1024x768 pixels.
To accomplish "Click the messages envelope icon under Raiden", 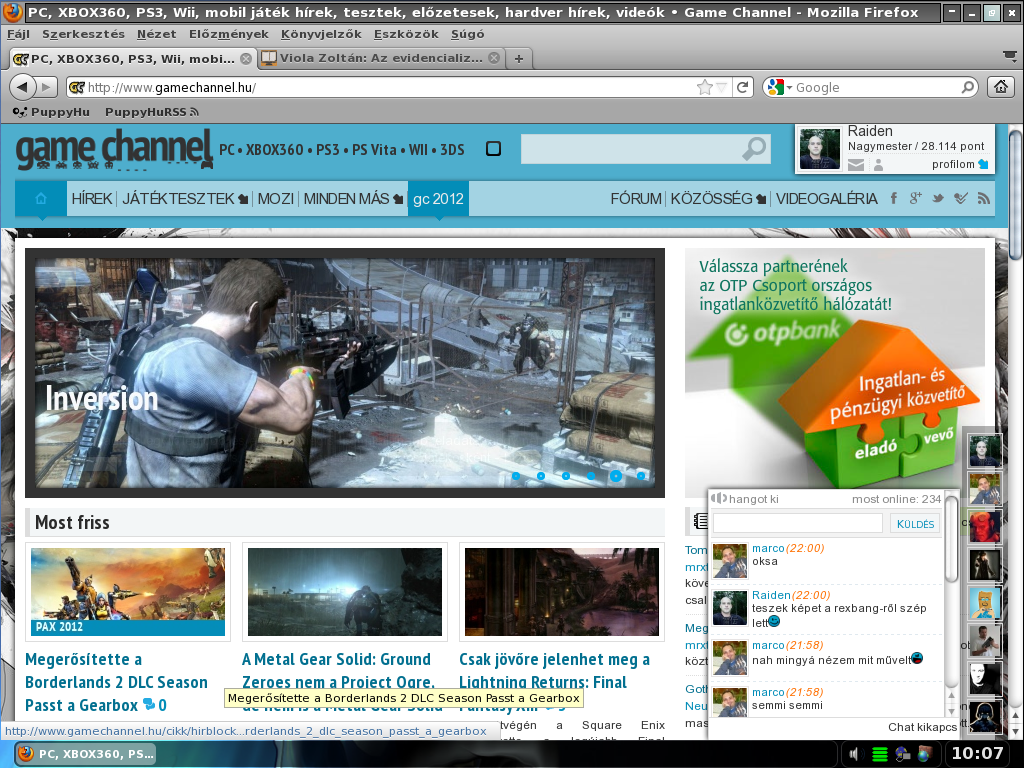I will pos(856,165).
